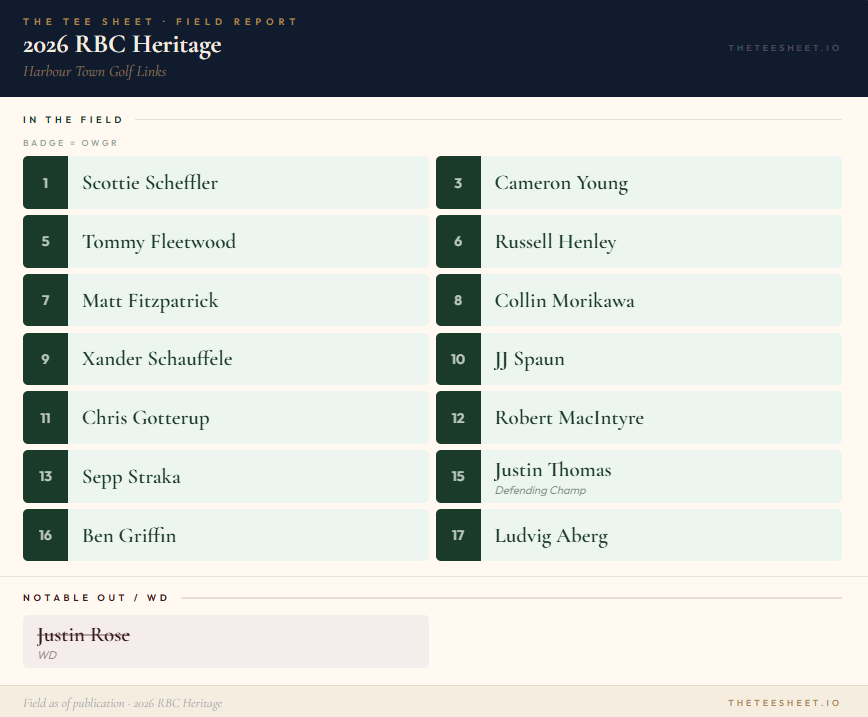This screenshot has height=717, width=868.
Task: Click OWGR badge 12 beside Robert MacIntyre
Action: point(458,417)
